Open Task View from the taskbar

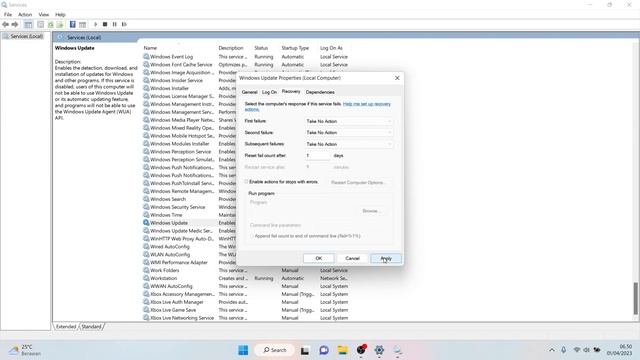pyautogui.click(x=305, y=350)
